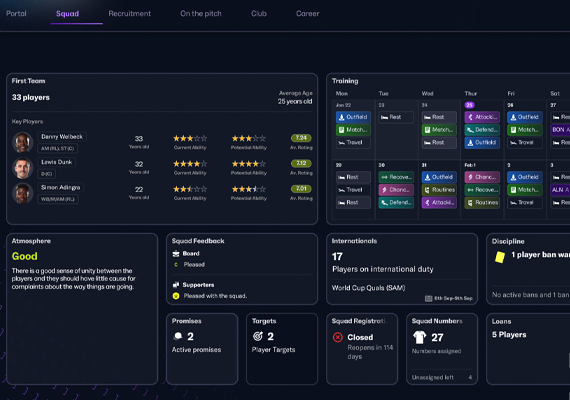Click Dunk's 7.12 average rating badge

(301, 163)
